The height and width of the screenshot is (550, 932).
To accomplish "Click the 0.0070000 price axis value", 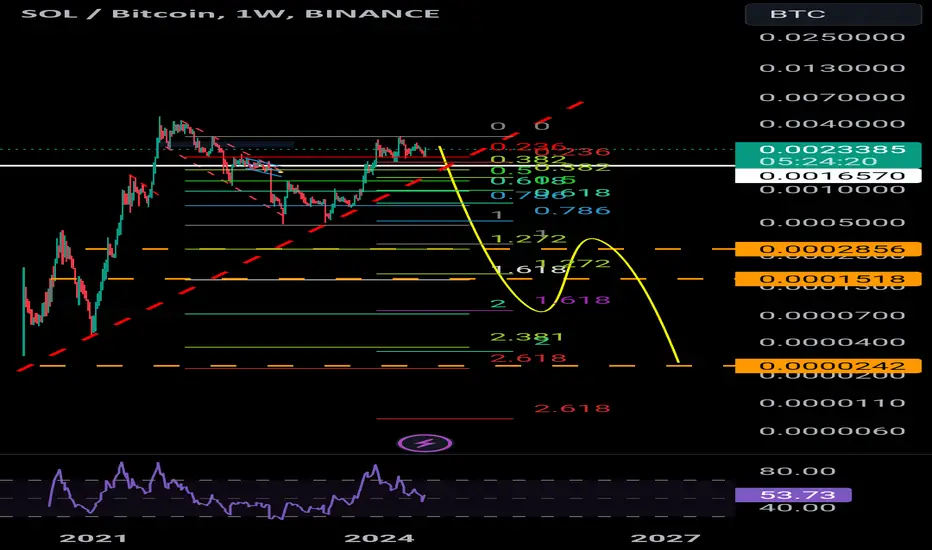I will pyautogui.click(x=832, y=97).
